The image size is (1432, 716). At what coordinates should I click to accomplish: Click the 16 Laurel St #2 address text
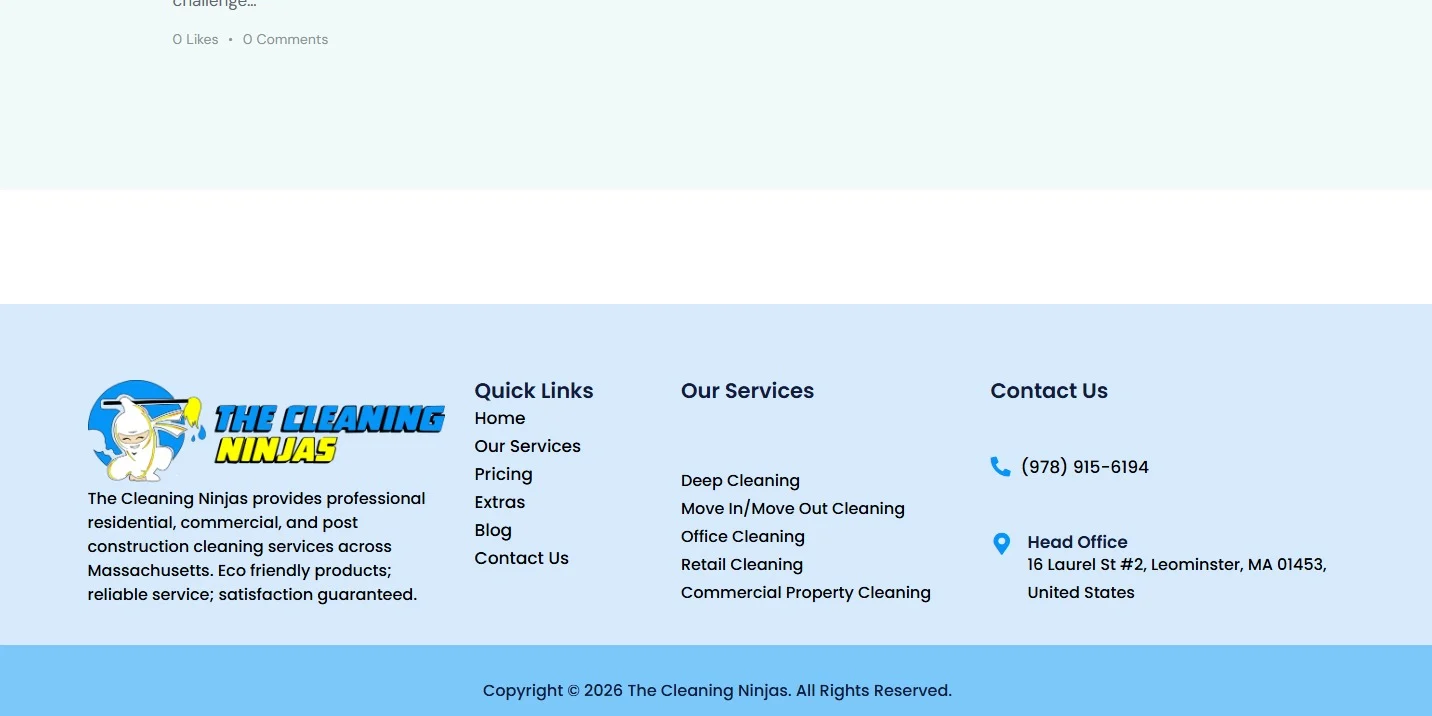(x=1177, y=578)
